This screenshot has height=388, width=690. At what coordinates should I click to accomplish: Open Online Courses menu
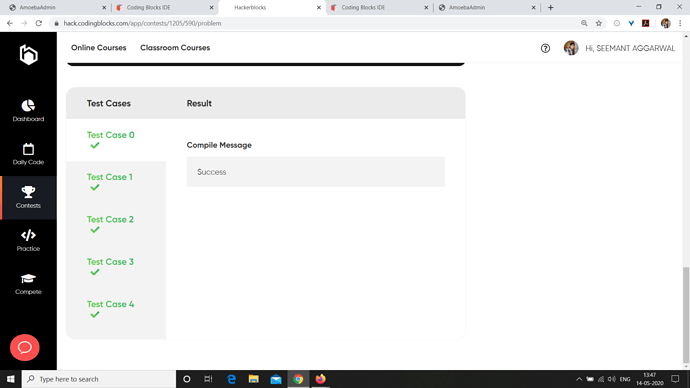pyautogui.click(x=99, y=48)
